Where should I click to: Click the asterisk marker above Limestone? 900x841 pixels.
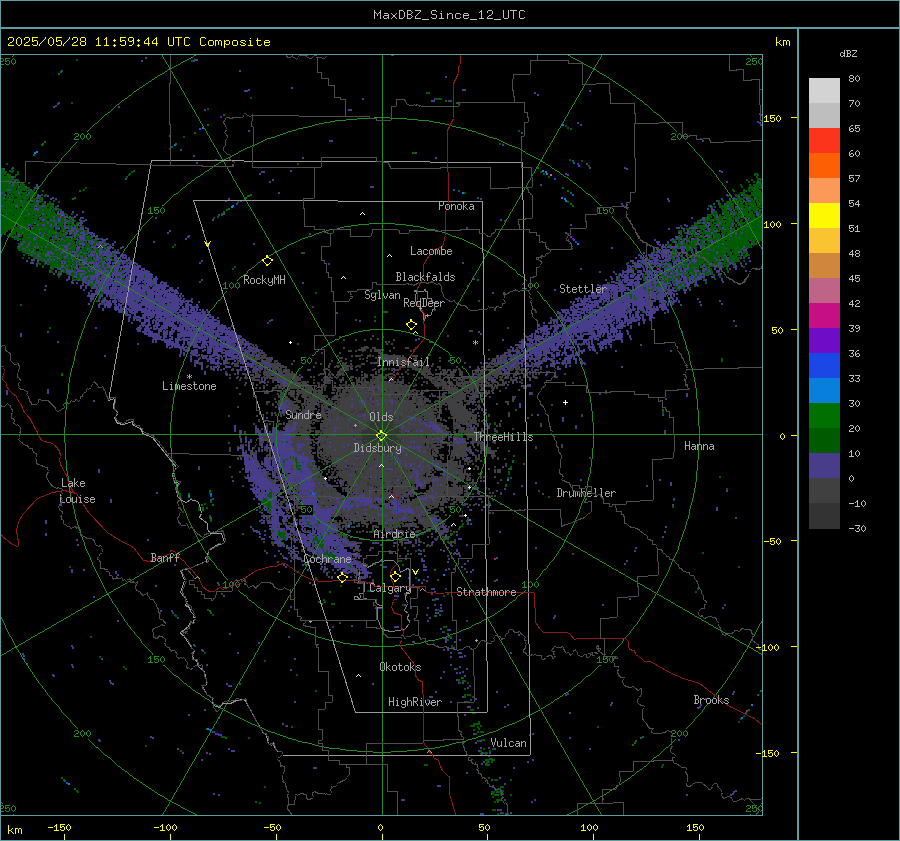pyautogui.click(x=189, y=377)
